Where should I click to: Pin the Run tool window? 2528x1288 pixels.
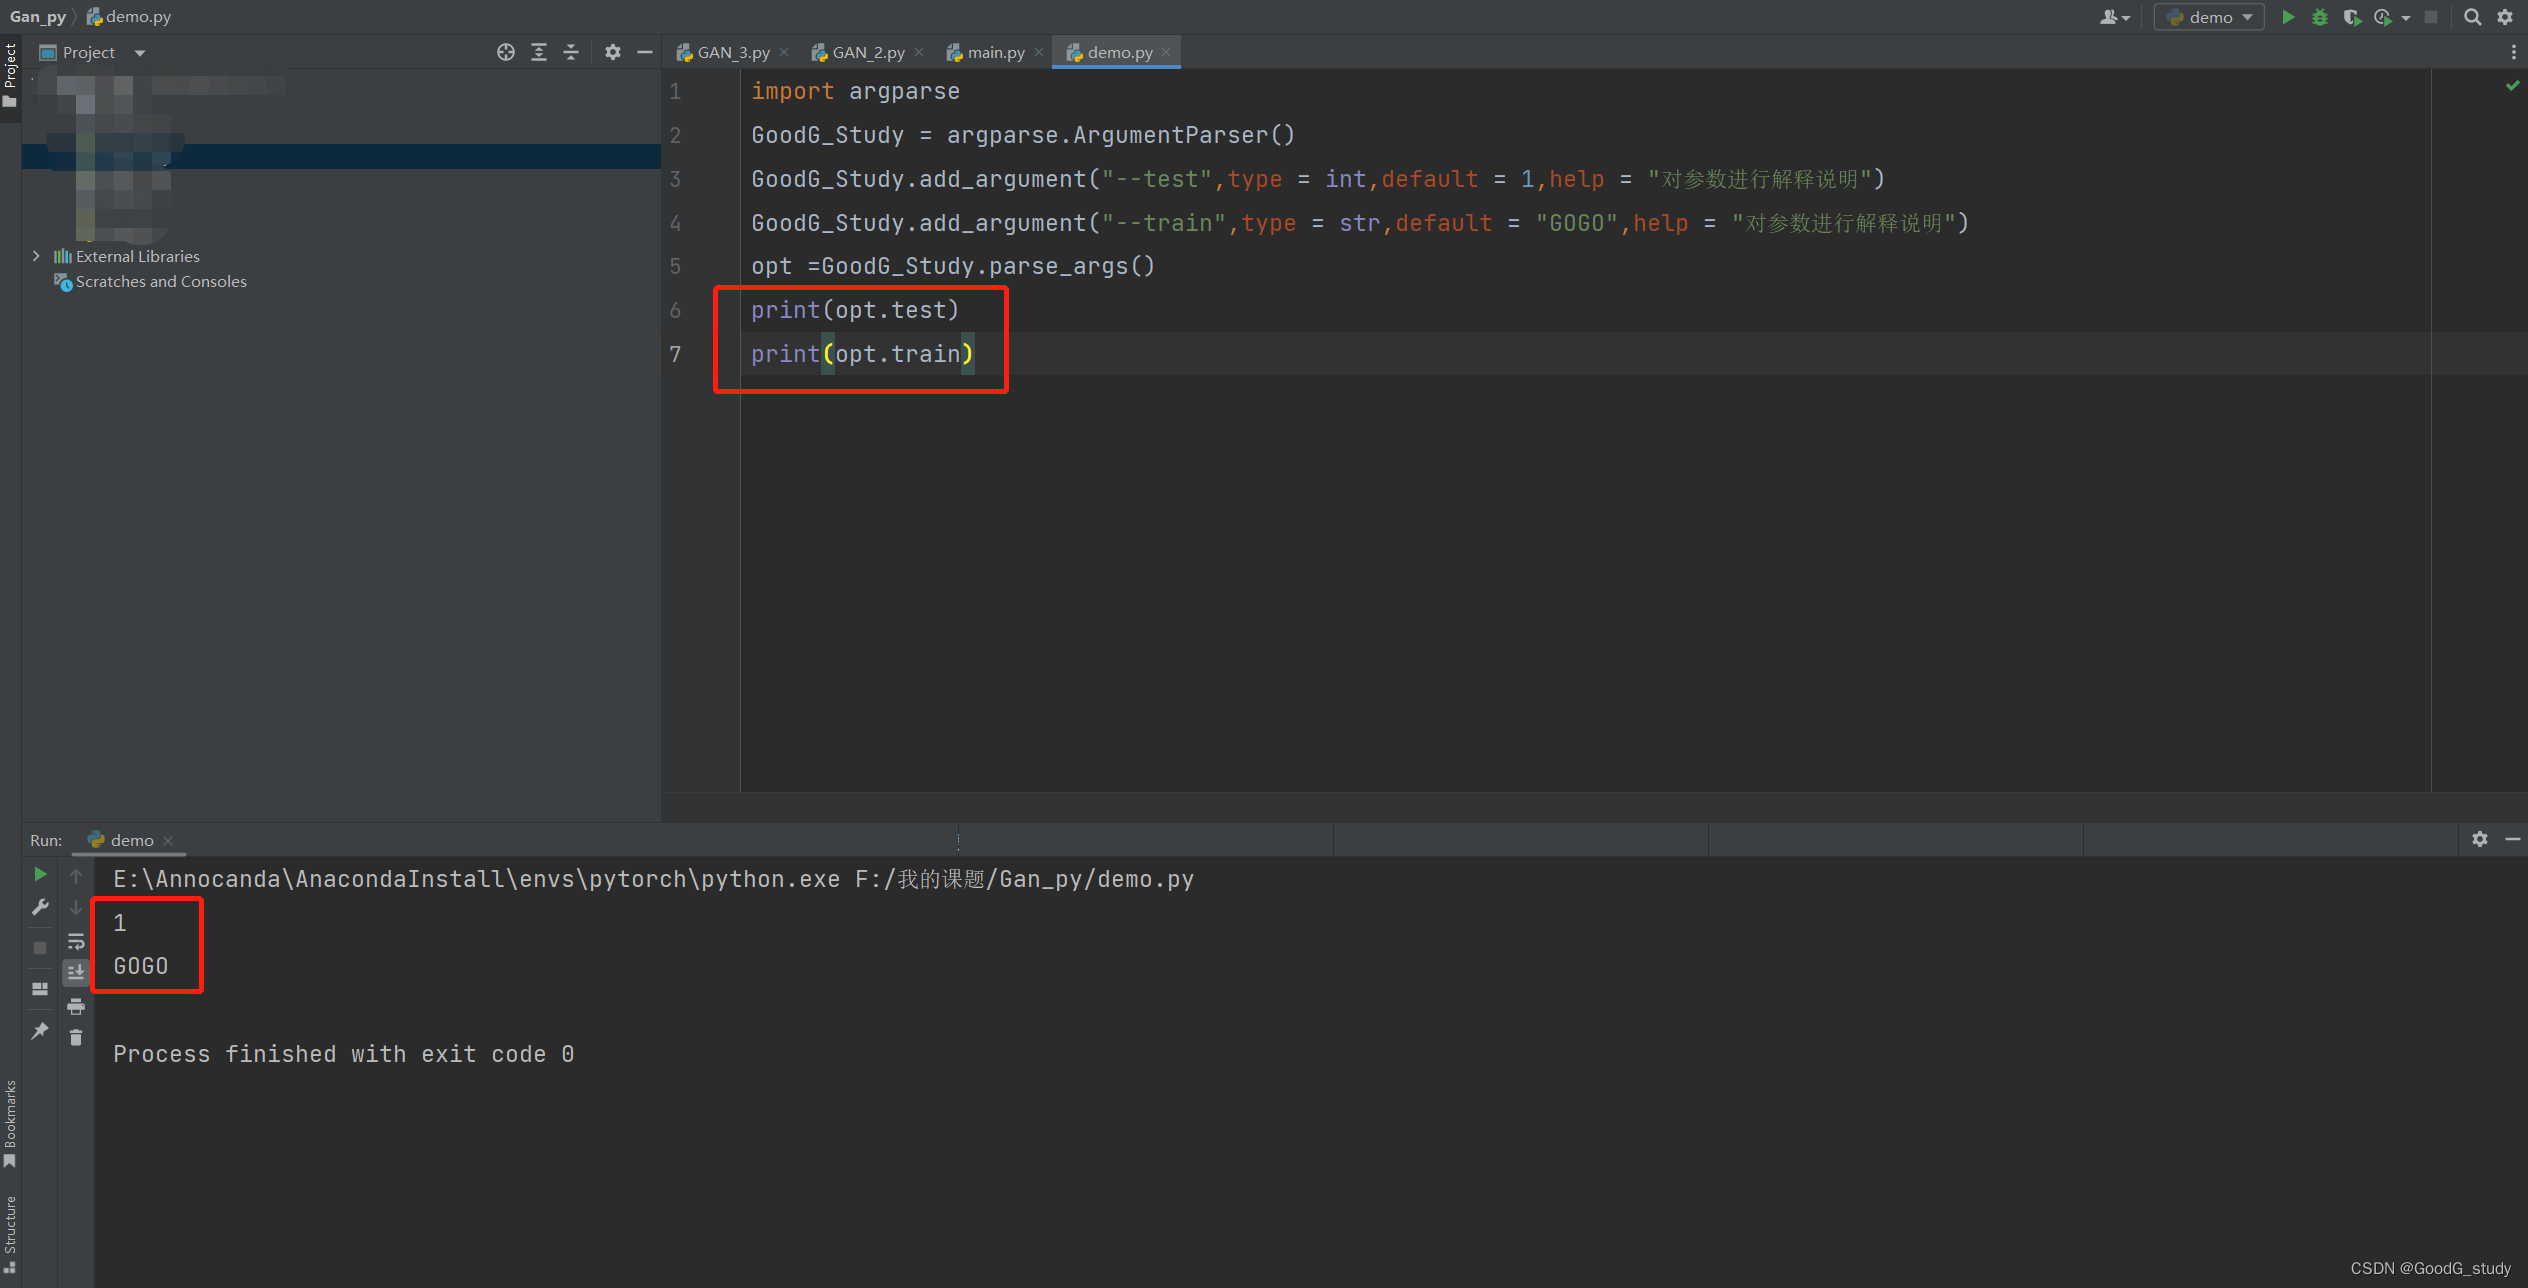(x=40, y=1031)
